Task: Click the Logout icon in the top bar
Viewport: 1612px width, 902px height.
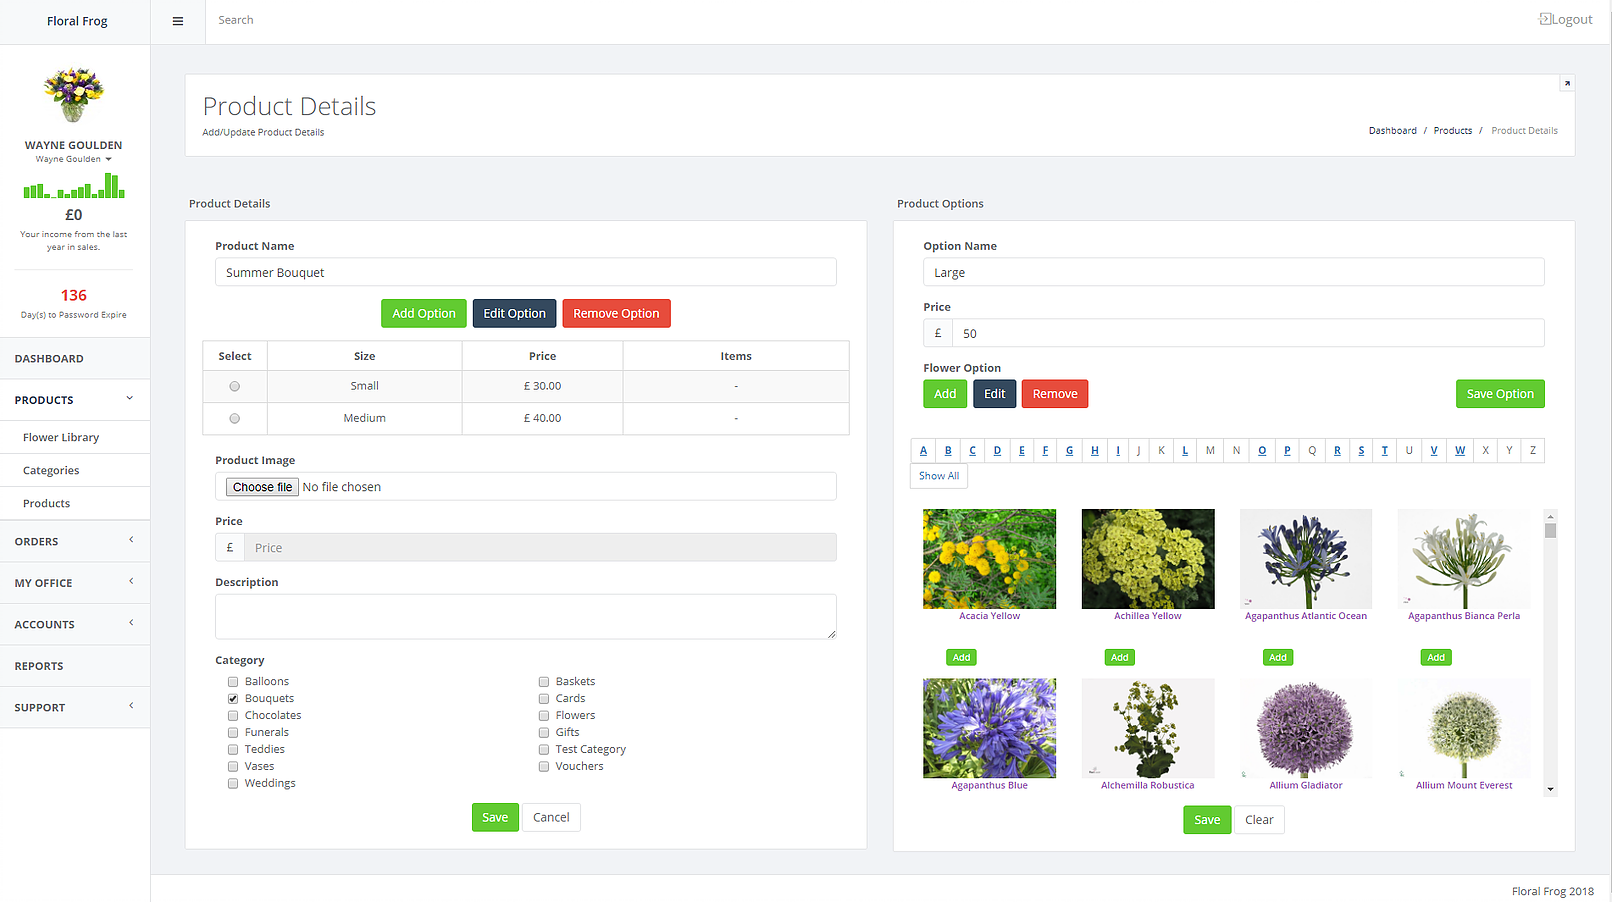Action: point(1543,18)
